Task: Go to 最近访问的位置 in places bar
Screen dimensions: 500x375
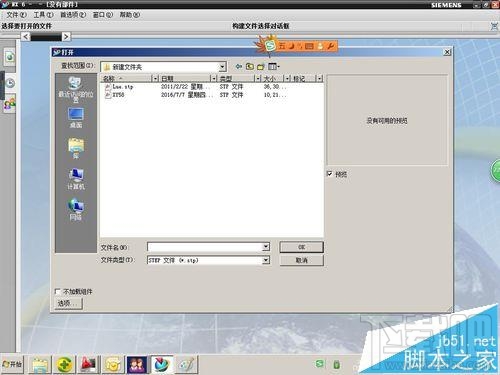Action: point(76,89)
